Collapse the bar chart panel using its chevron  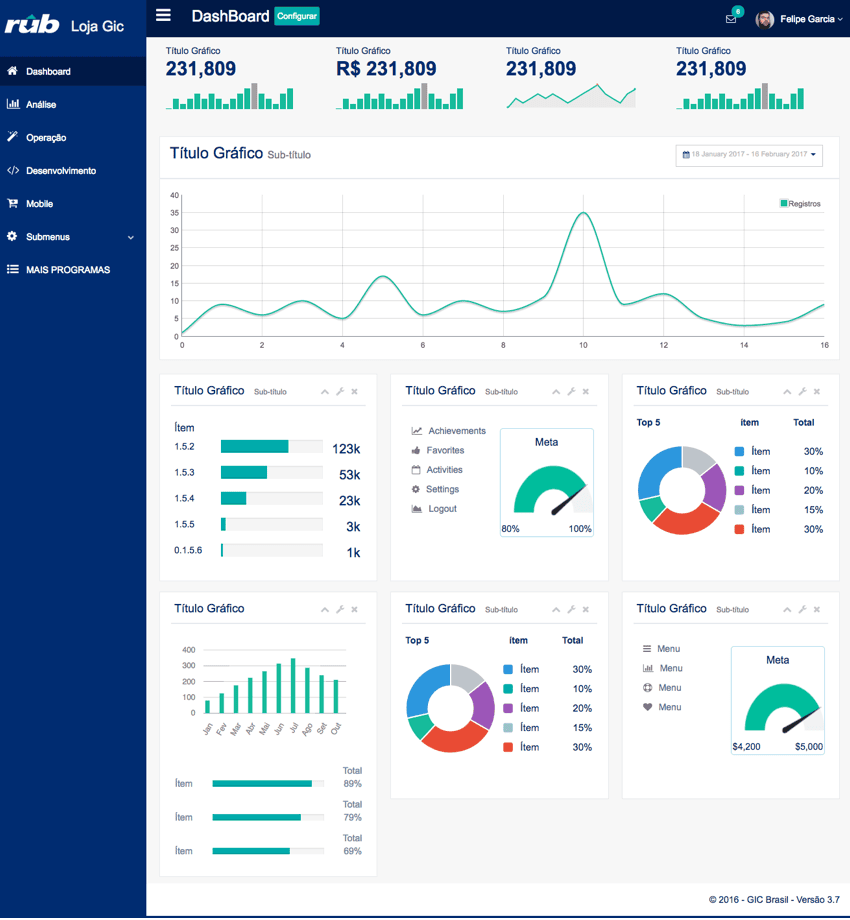[x=324, y=610]
